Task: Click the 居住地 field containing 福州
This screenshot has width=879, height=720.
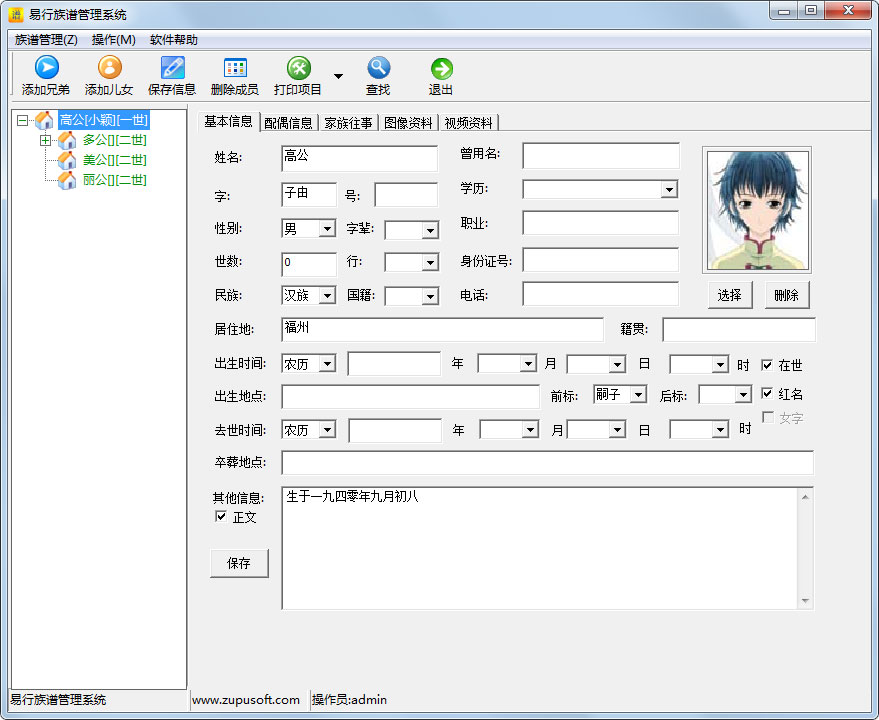Action: (442, 330)
